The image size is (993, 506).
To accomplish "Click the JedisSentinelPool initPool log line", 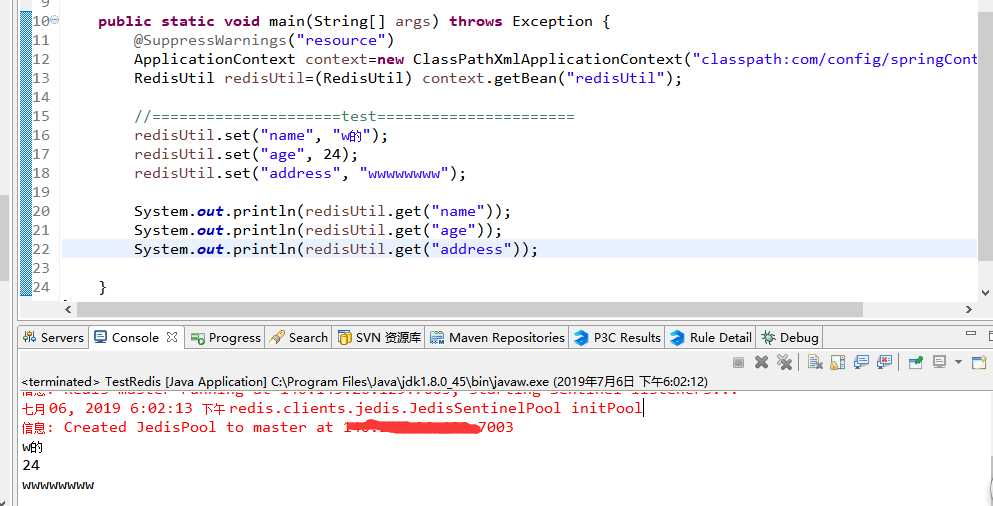I will coord(331,408).
